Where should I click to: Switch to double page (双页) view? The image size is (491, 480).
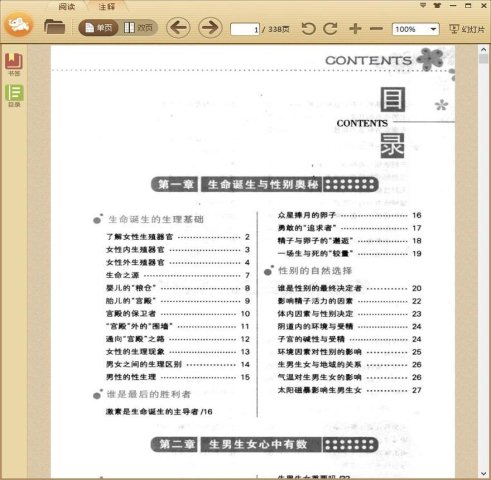tap(138, 28)
